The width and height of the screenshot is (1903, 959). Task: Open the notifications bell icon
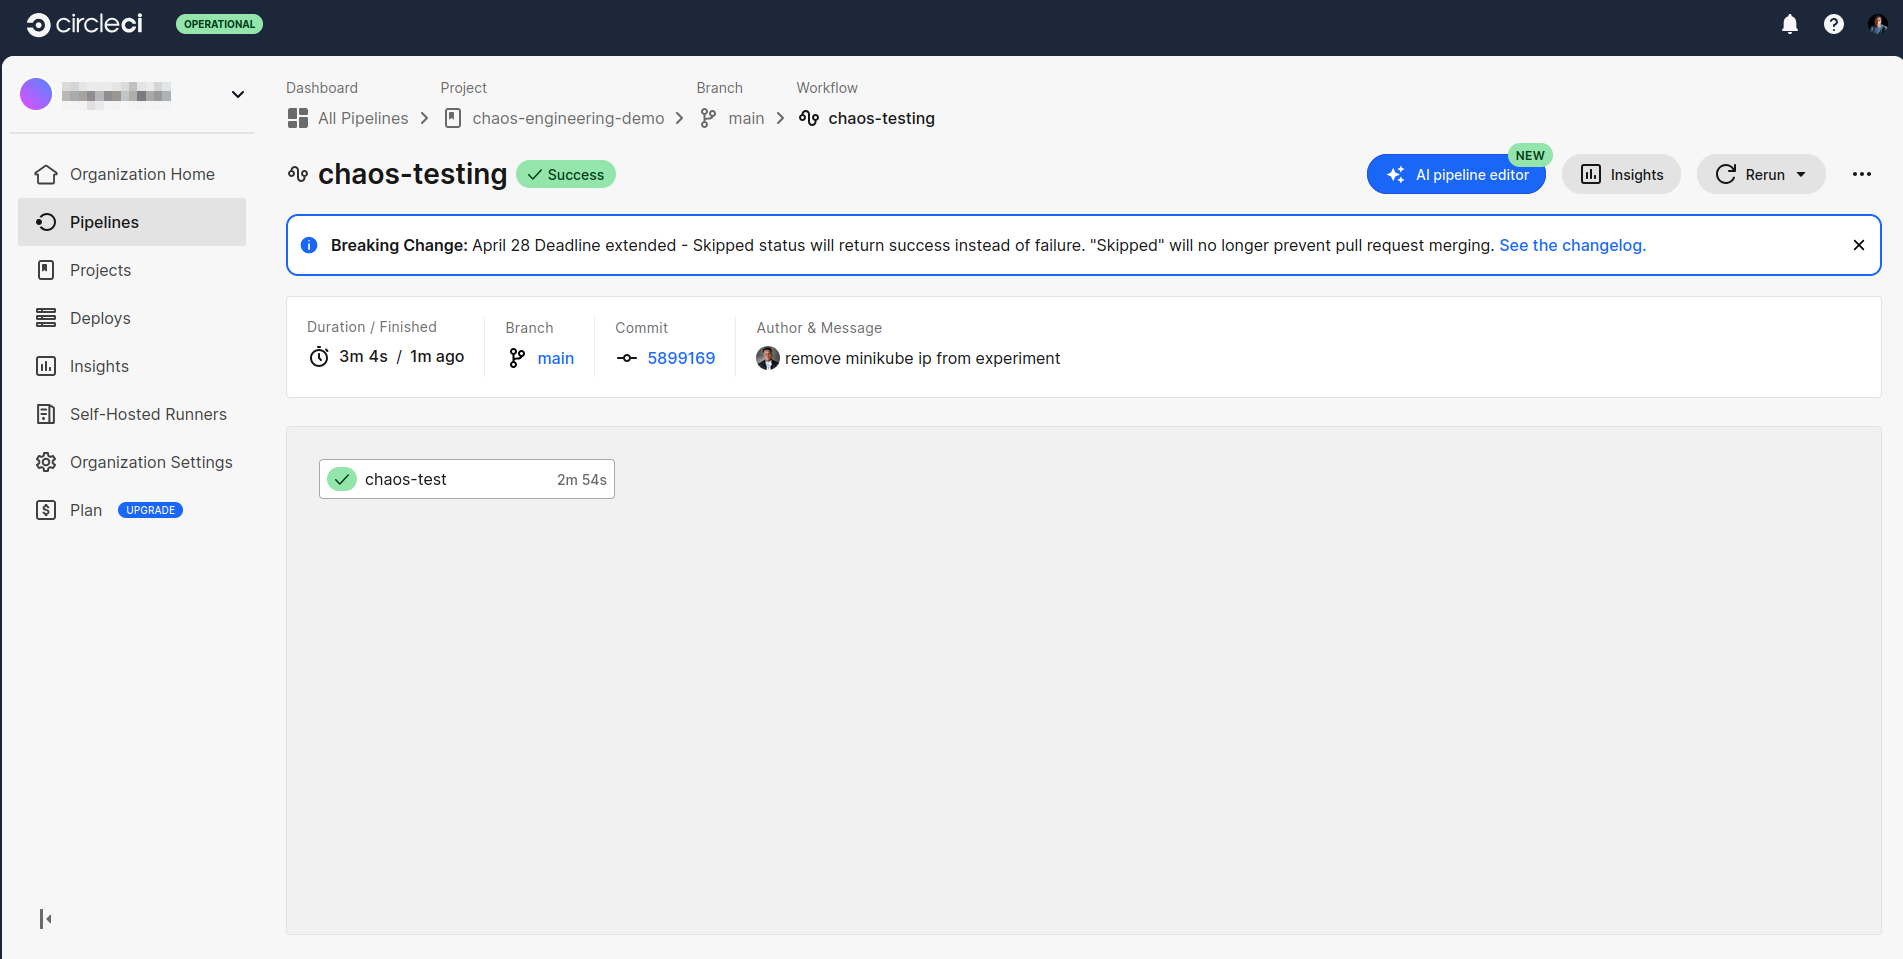(1790, 24)
